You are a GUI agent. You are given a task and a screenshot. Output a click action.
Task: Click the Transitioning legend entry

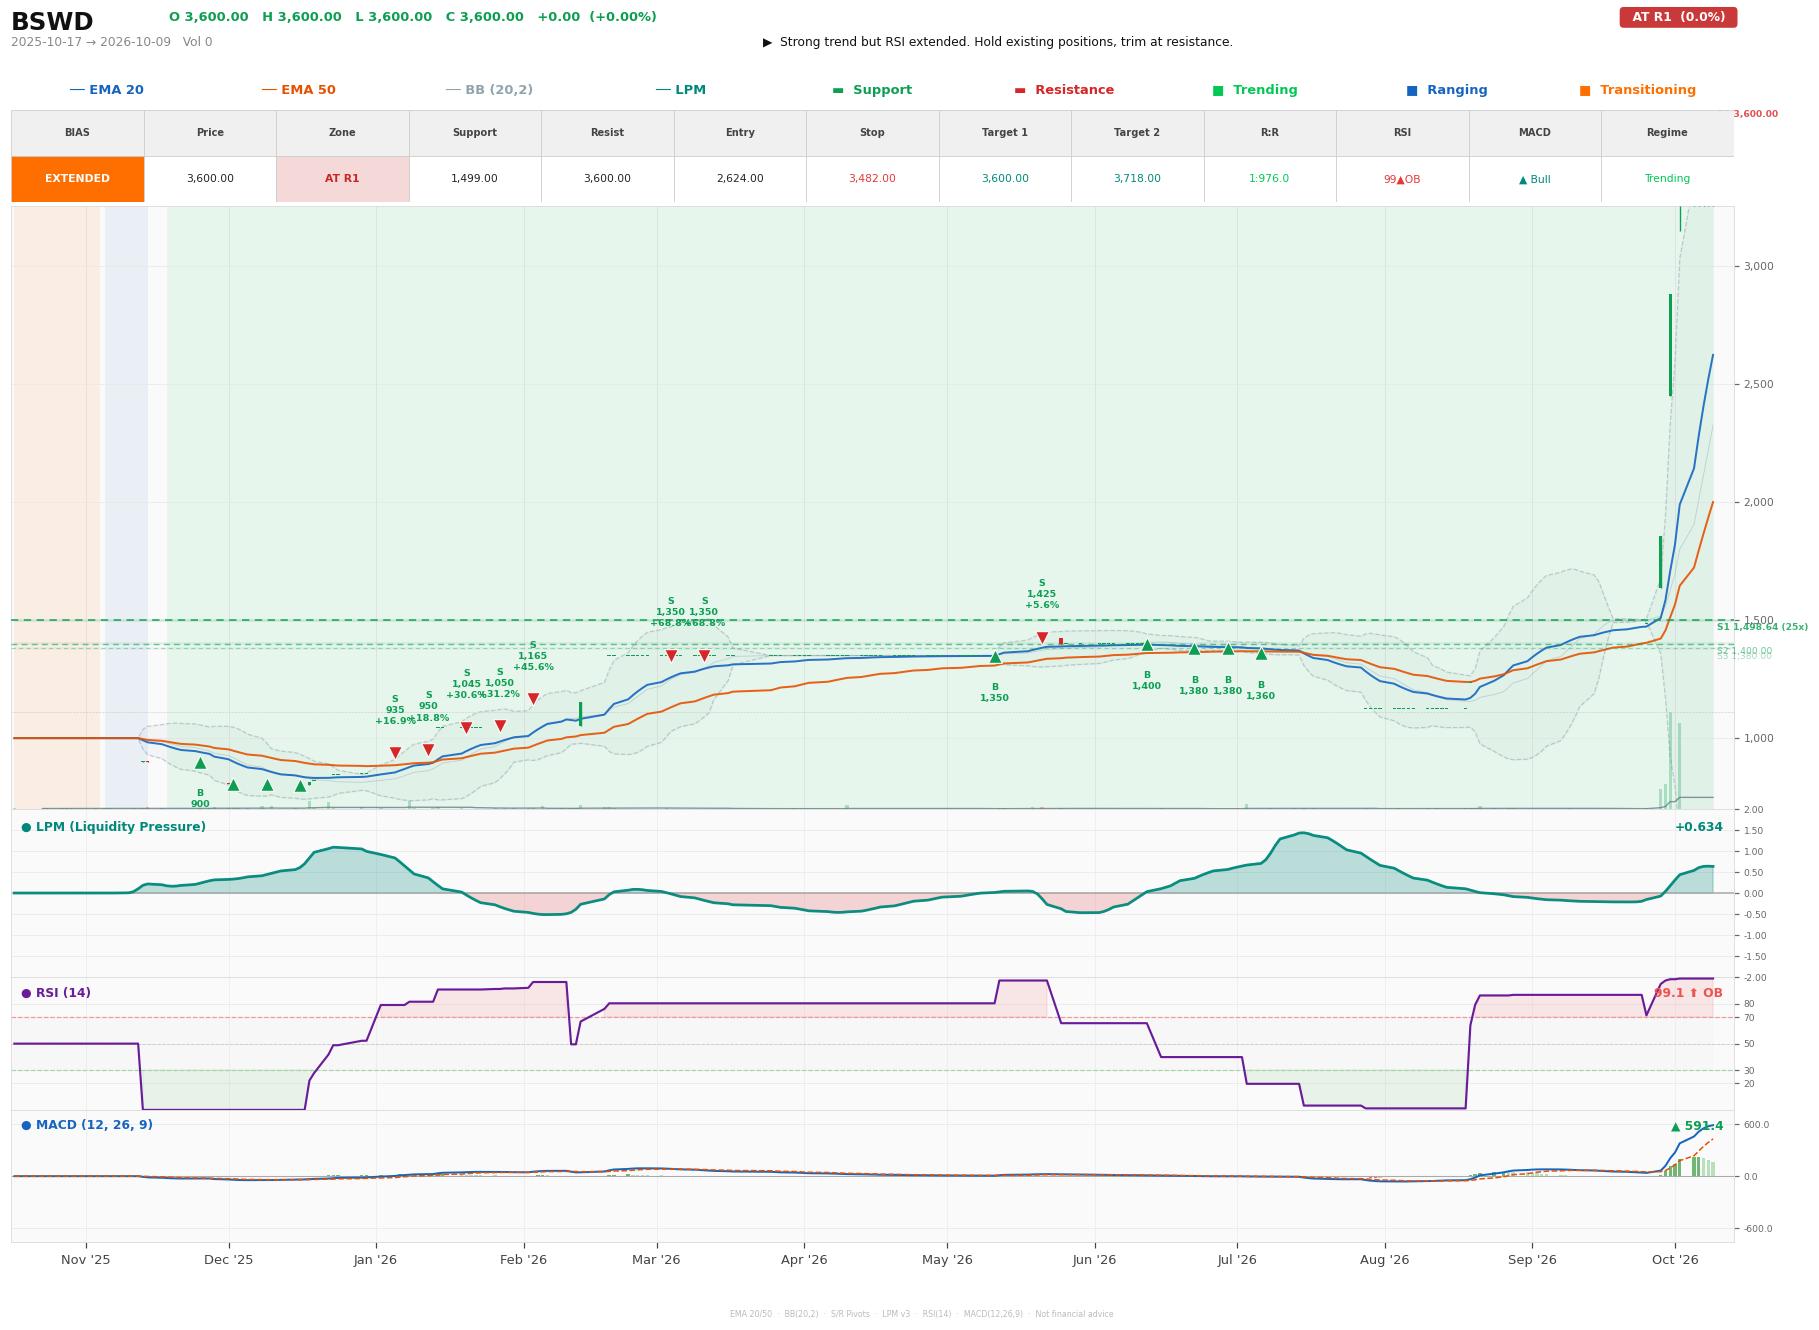(x=1638, y=90)
